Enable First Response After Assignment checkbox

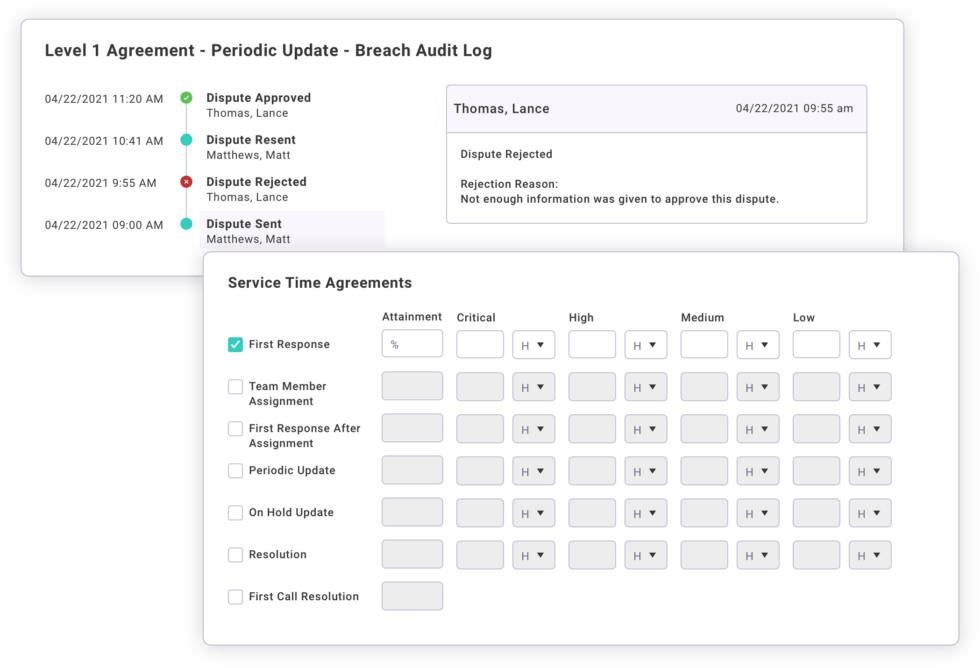(x=235, y=429)
